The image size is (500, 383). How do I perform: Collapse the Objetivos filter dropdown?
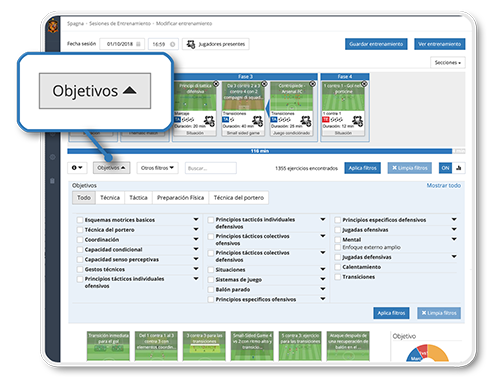(111, 168)
